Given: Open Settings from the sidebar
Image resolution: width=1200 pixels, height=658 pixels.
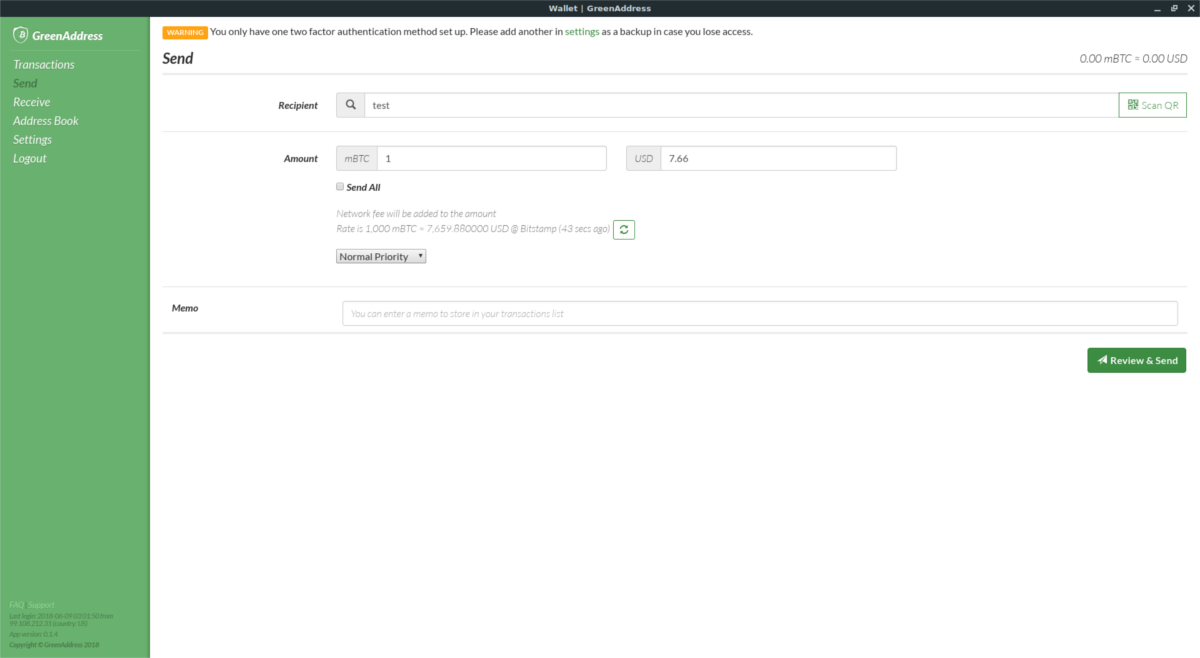Looking at the screenshot, I should coord(33,140).
